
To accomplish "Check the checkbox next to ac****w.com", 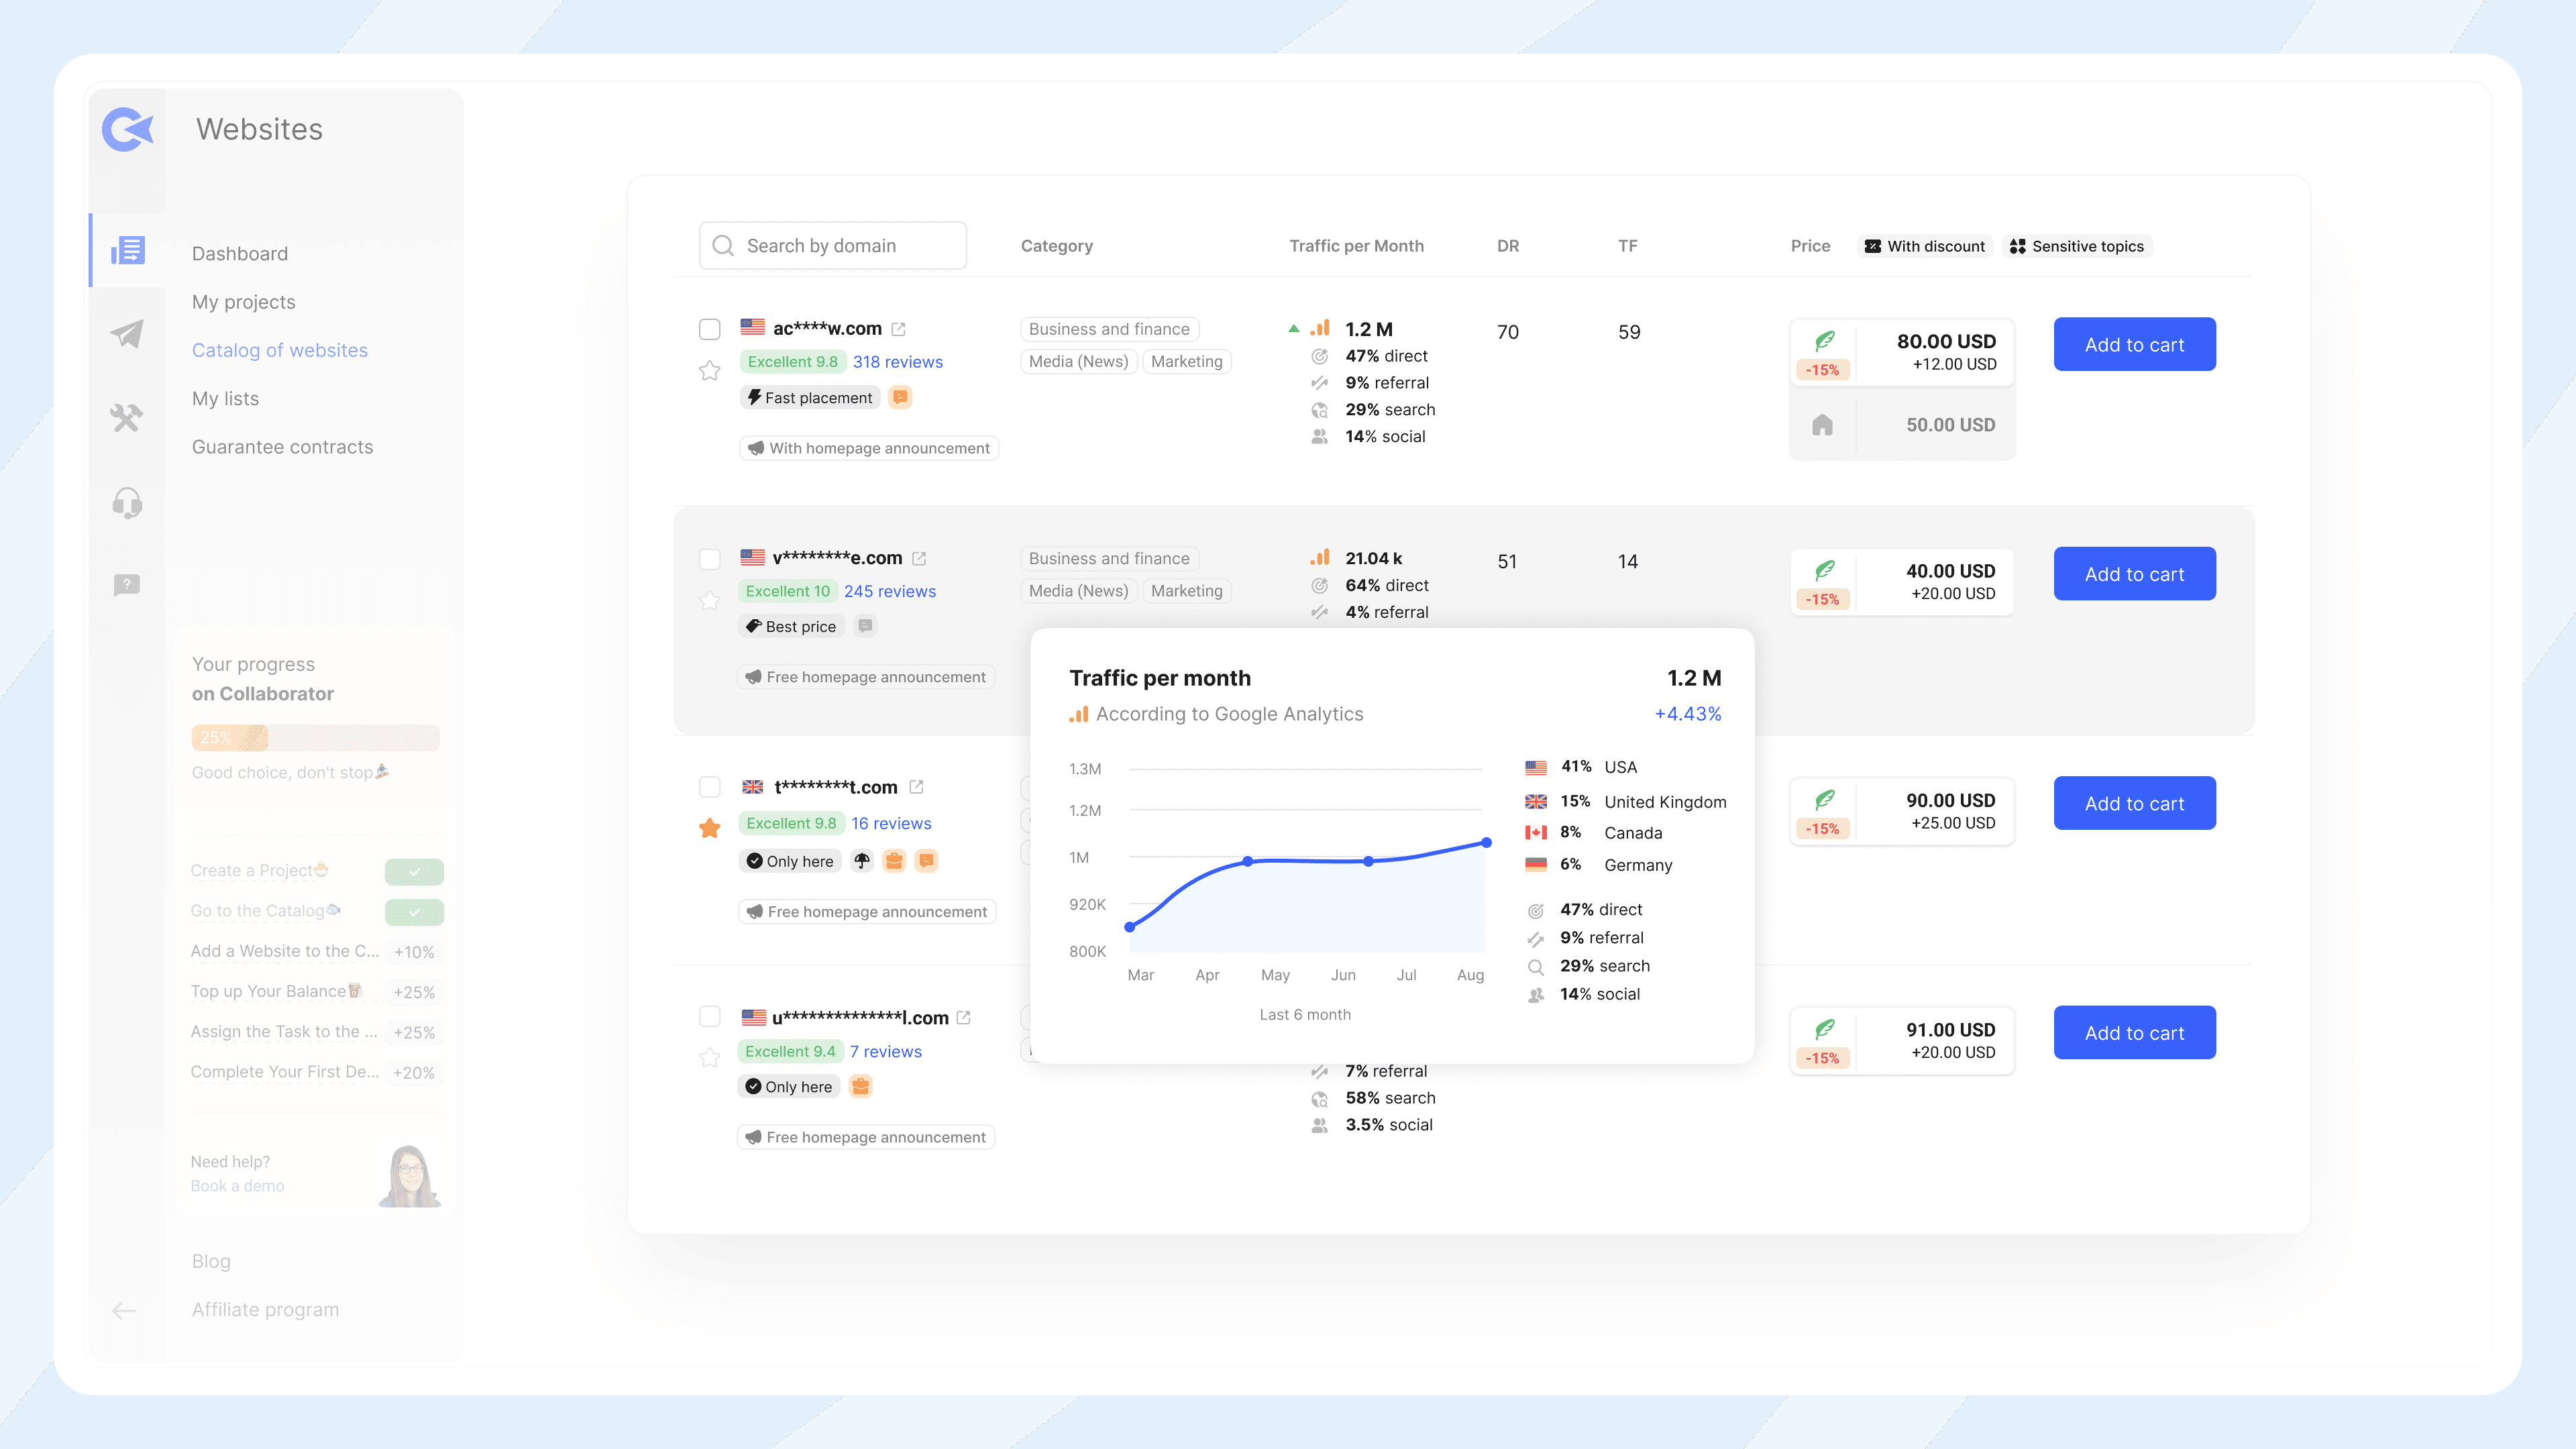I will coord(710,328).
